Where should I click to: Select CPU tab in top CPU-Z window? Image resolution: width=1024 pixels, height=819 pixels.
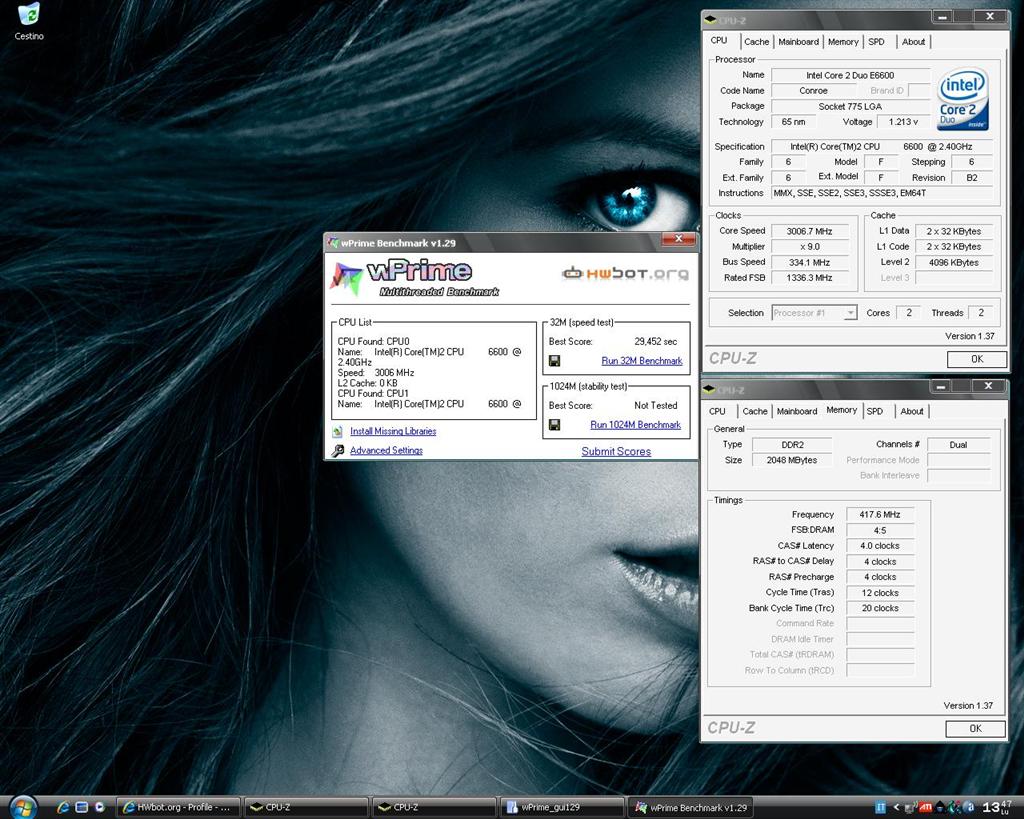[719, 40]
